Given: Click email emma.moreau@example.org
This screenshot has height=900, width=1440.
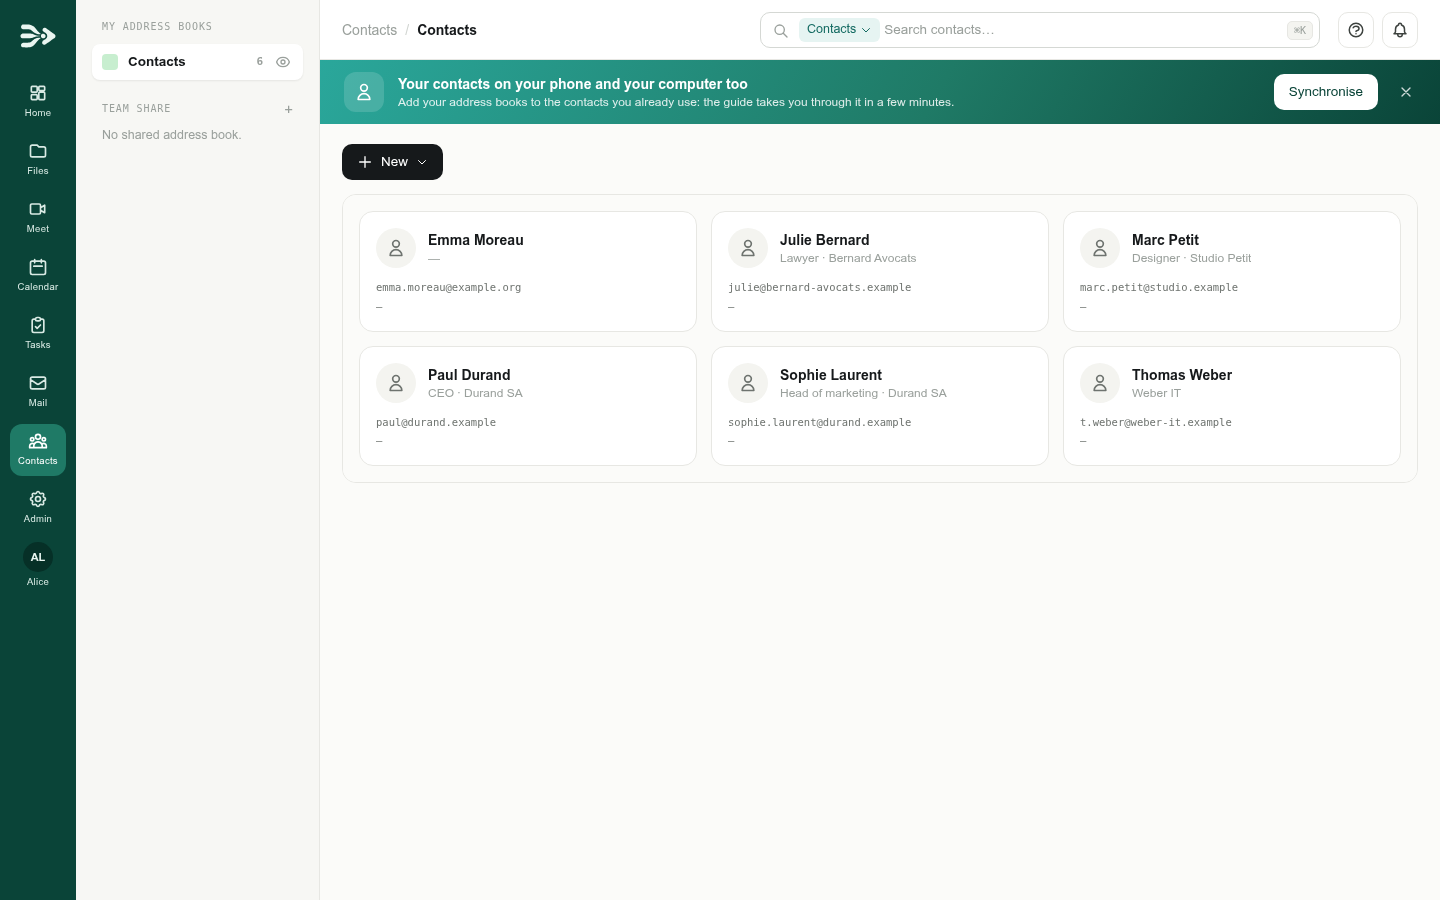Looking at the screenshot, I should 449,288.
